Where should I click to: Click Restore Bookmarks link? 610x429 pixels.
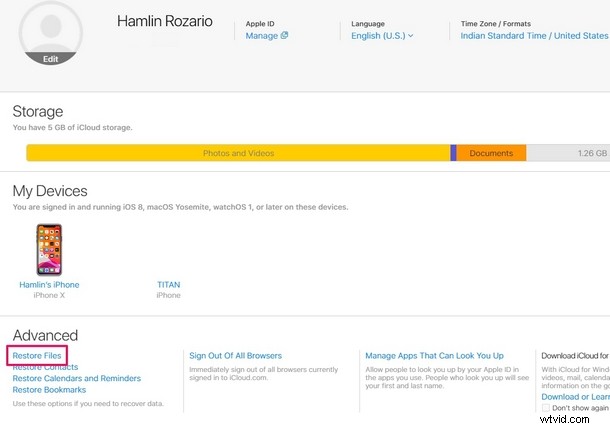[50, 389]
